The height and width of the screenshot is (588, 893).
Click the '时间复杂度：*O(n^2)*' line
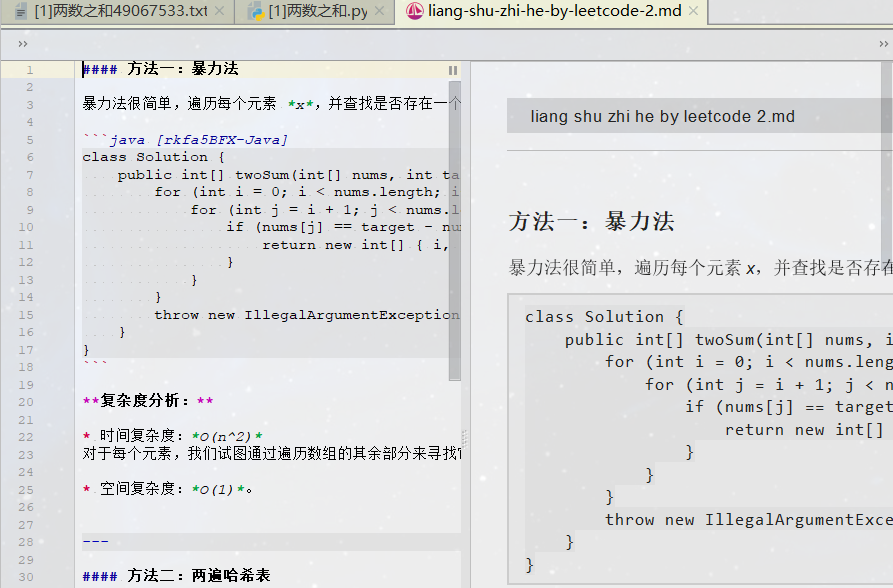(x=173, y=436)
